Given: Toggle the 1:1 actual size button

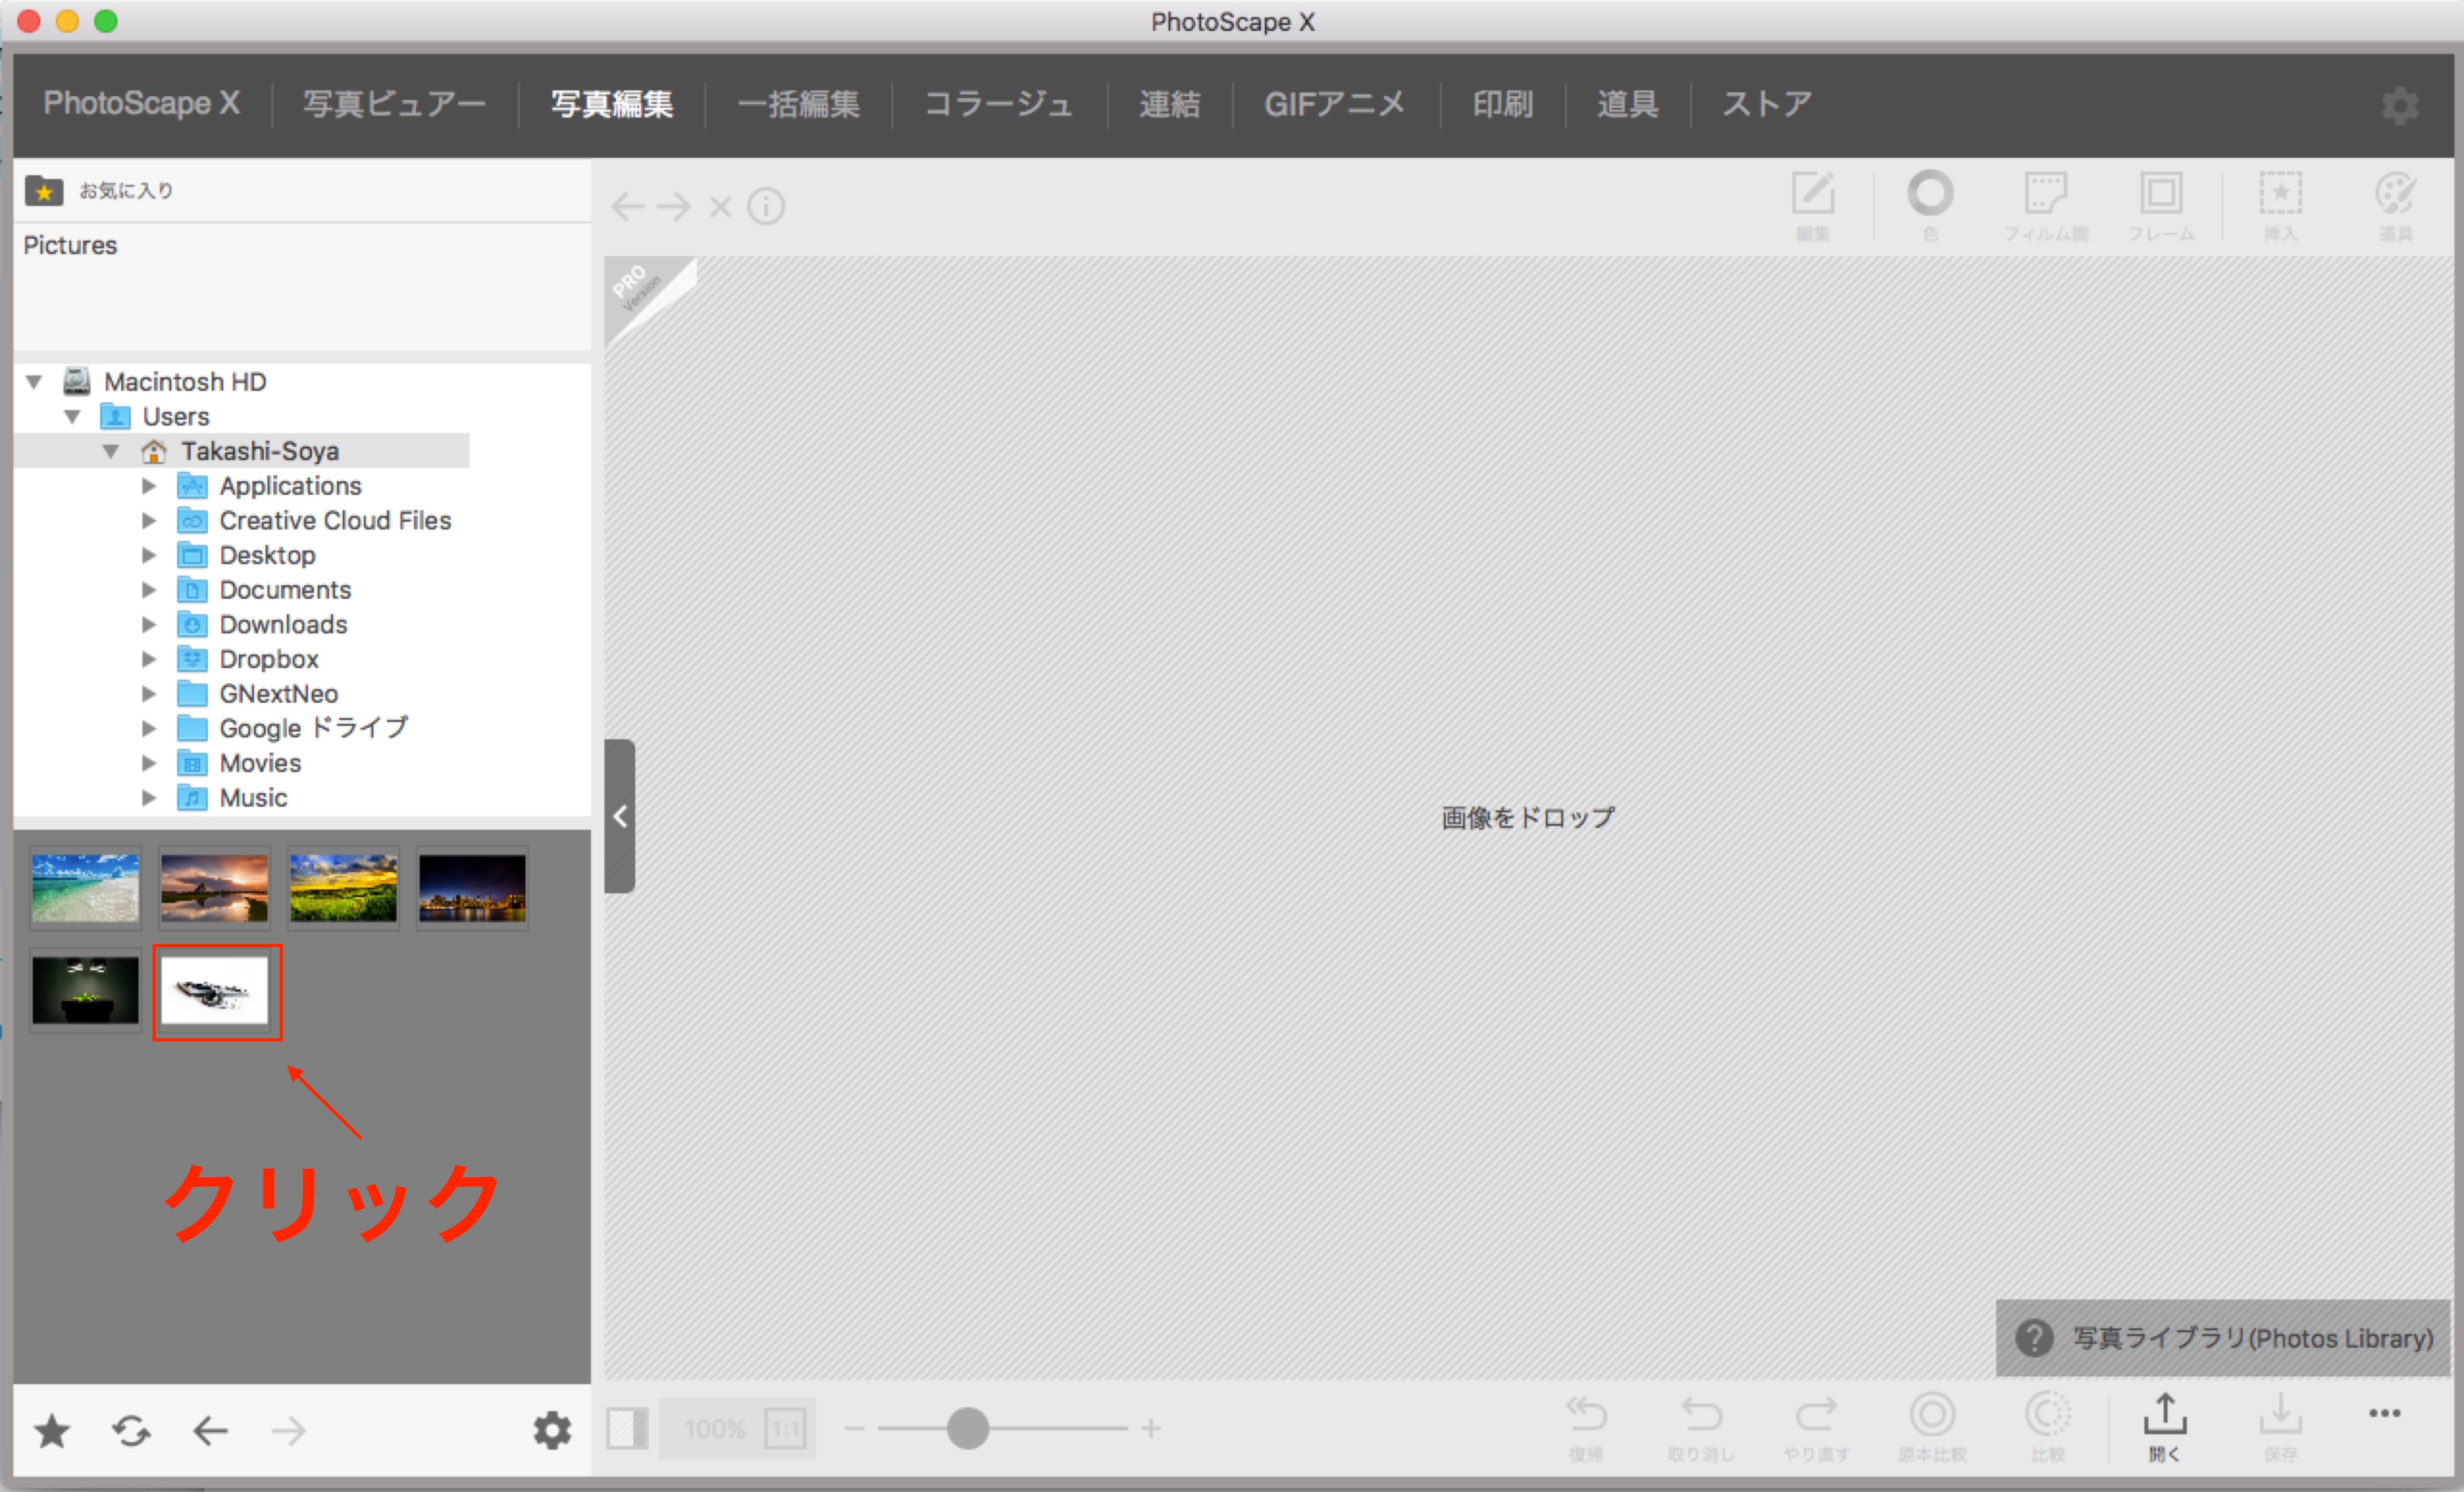Looking at the screenshot, I should 786,1428.
